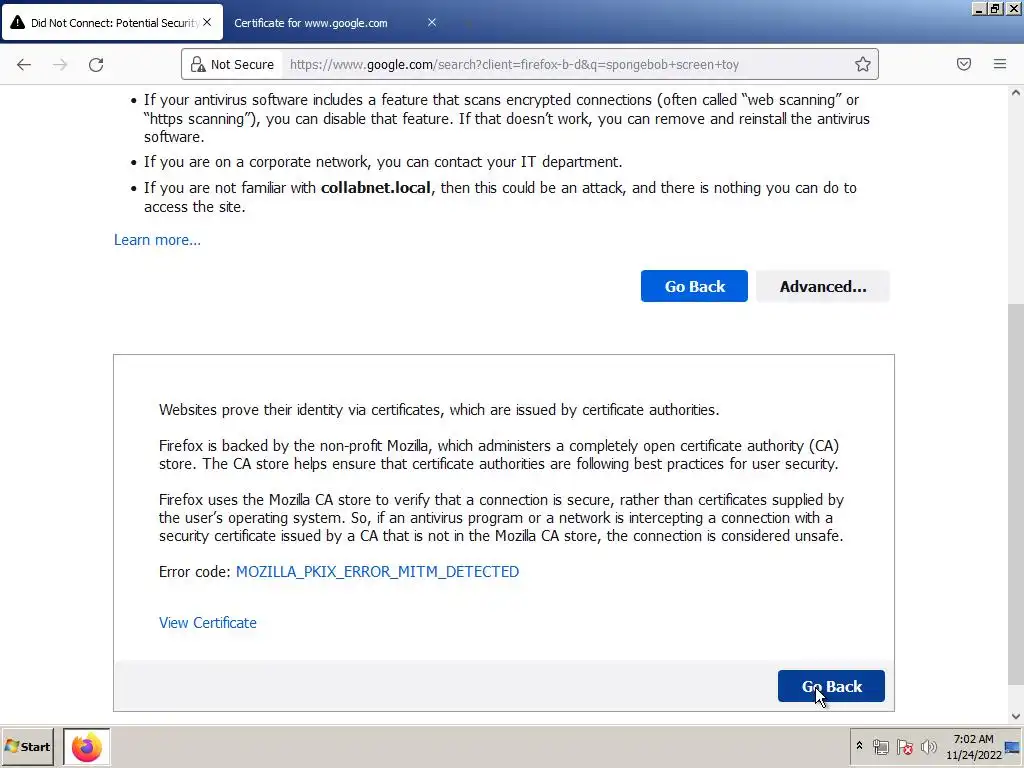Screen dimensions: 1024x768
Task: Open the Firefox hamburger menu
Action: point(1000,64)
